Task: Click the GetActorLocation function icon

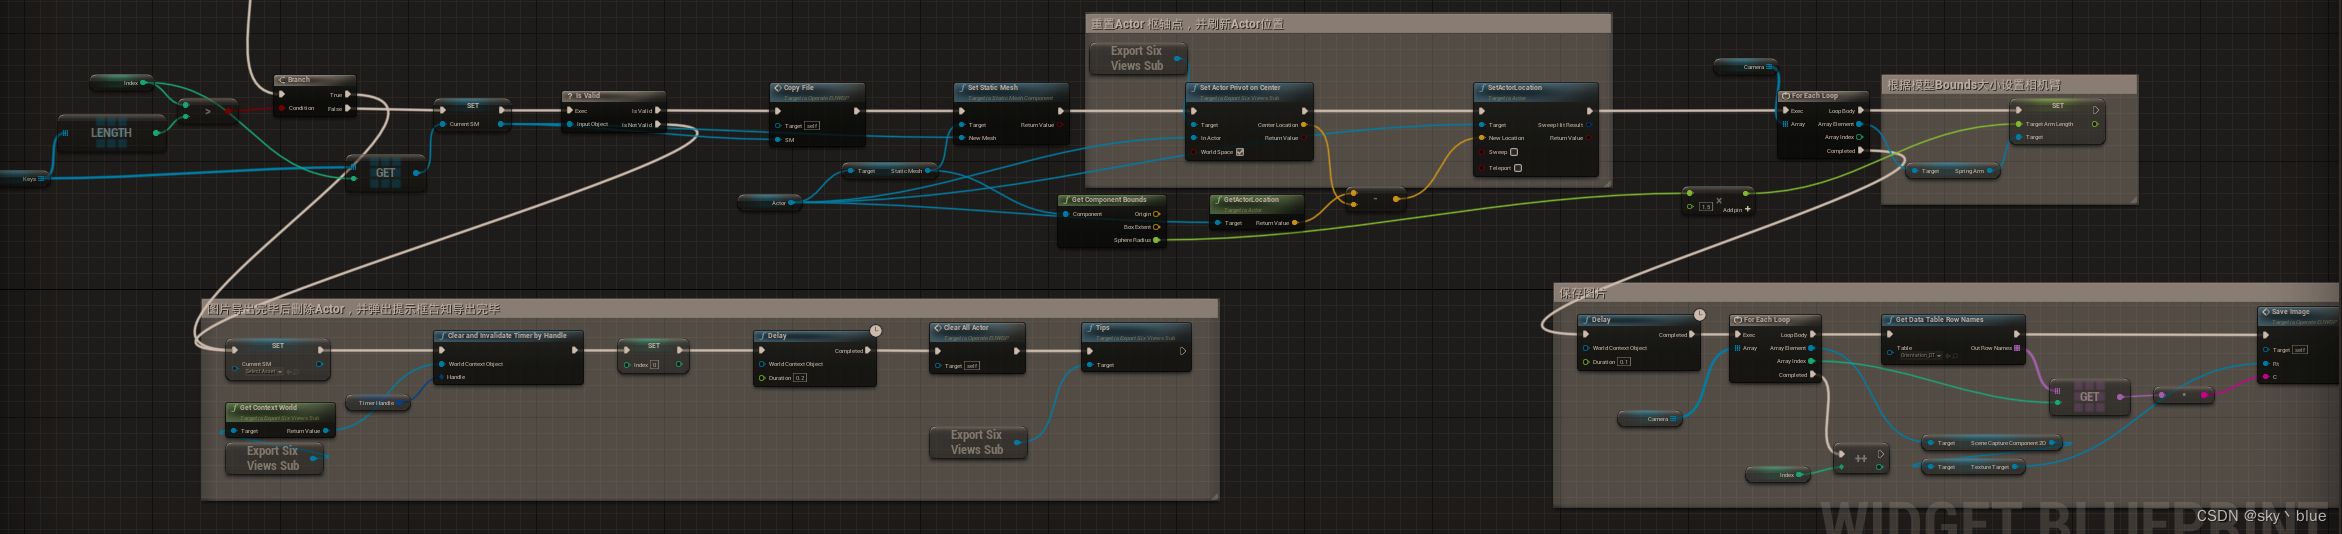Action: pyautogui.click(x=1218, y=200)
